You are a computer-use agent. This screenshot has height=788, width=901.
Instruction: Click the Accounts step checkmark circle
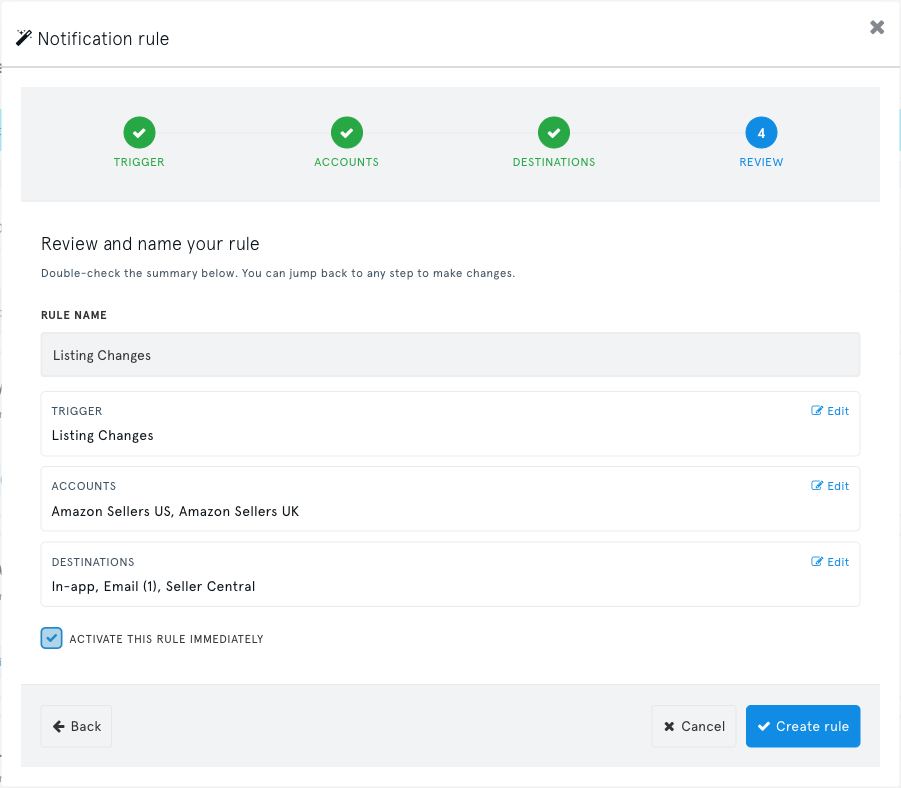tap(346, 133)
